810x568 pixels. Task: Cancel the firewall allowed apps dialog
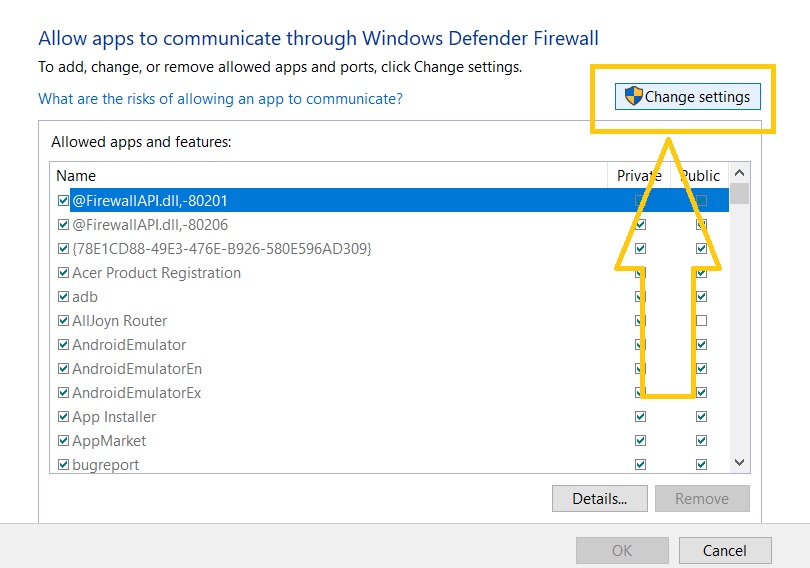click(x=725, y=550)
